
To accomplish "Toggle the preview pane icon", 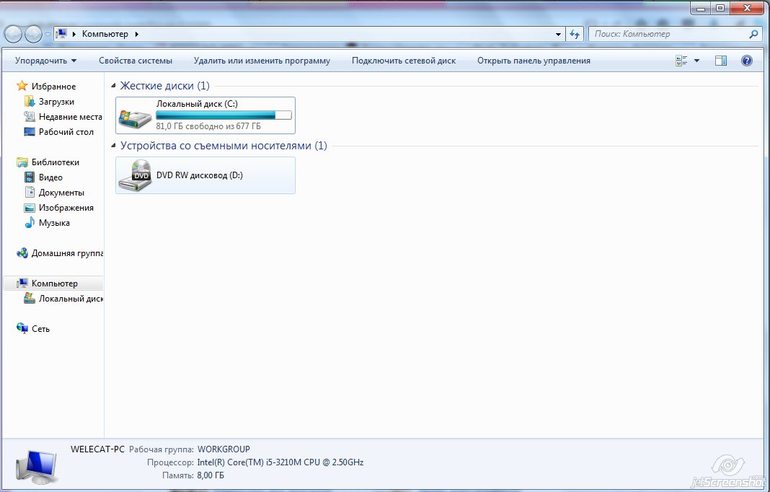I will coord(720,61).
